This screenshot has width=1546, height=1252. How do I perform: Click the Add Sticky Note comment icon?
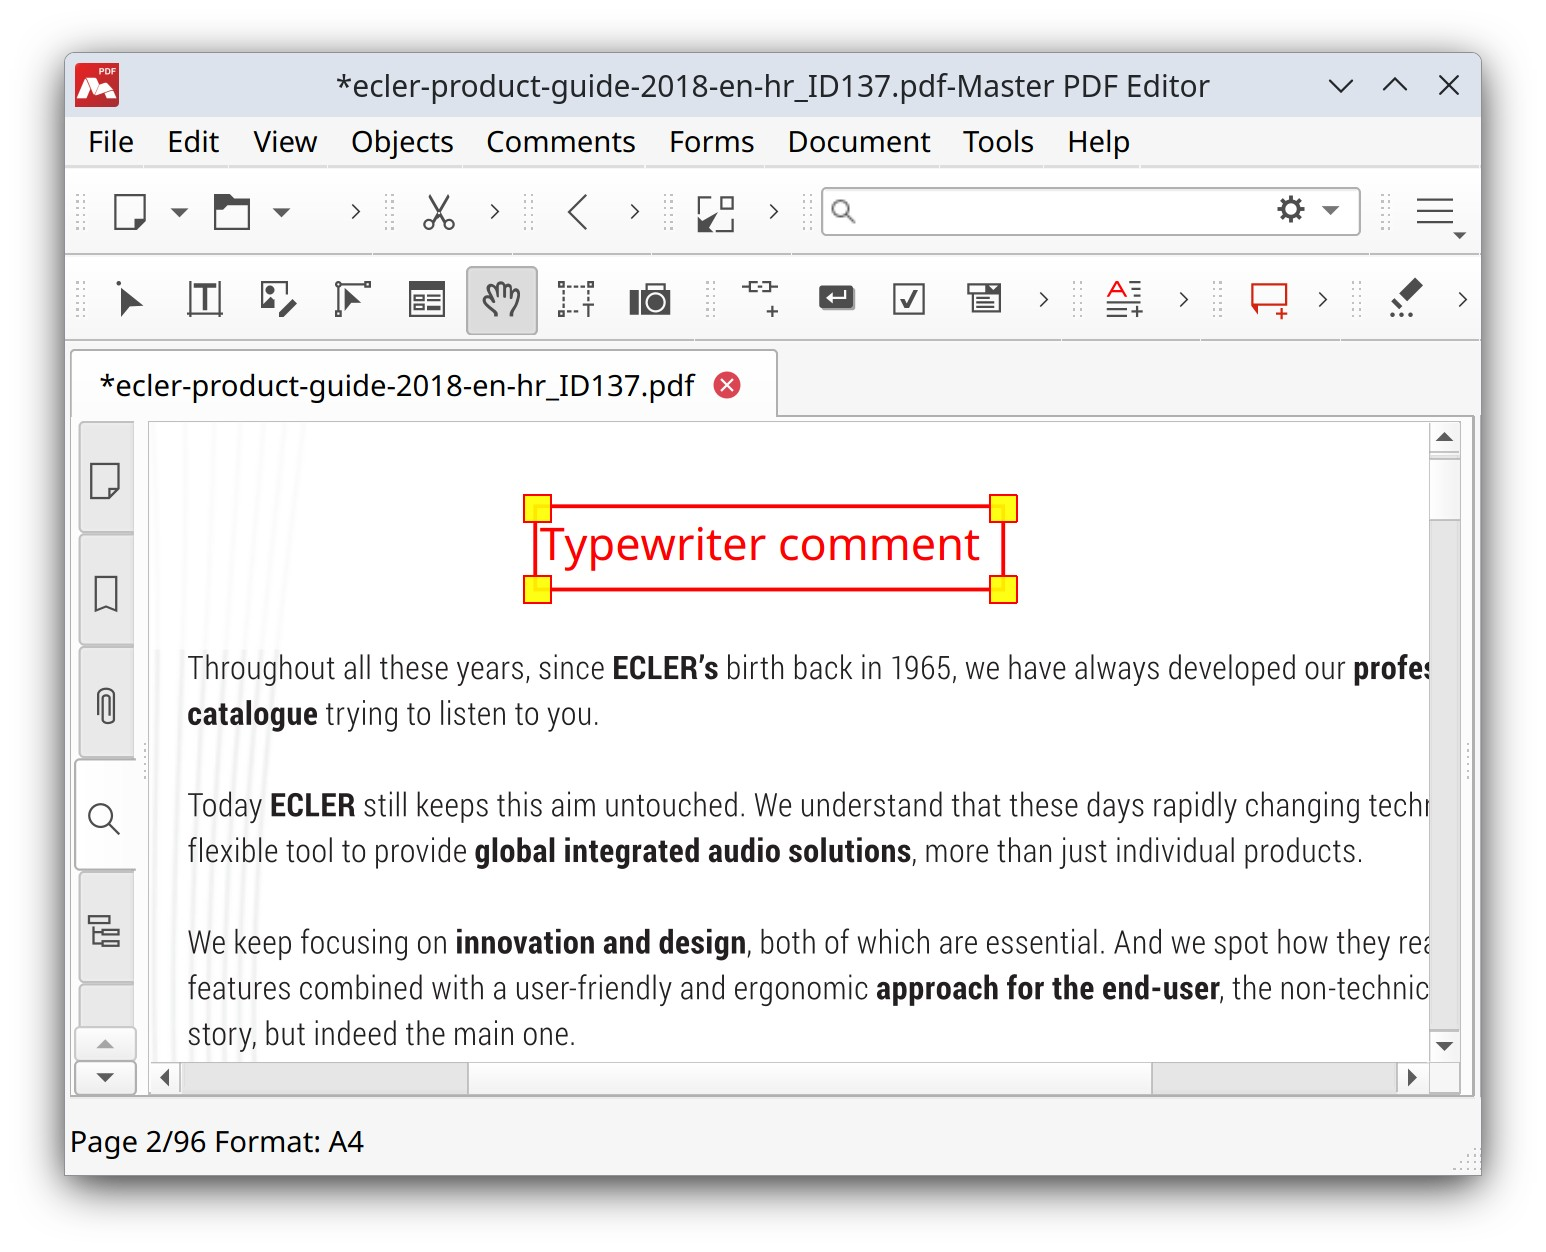1270,300
